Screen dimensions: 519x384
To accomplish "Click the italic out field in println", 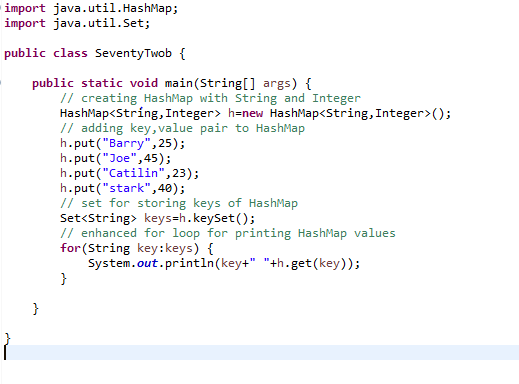I will (147, 263).
